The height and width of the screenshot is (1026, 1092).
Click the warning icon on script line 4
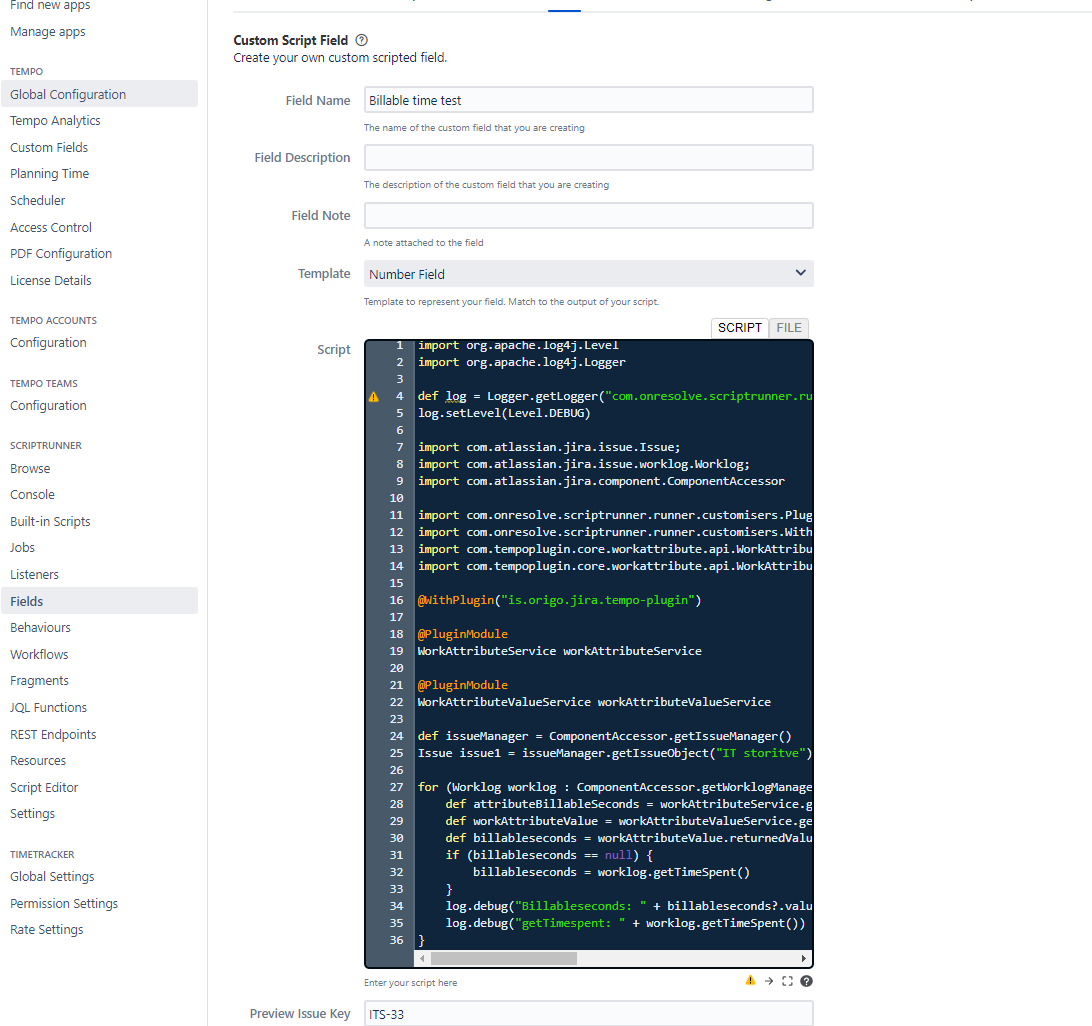tap(374, 396)
